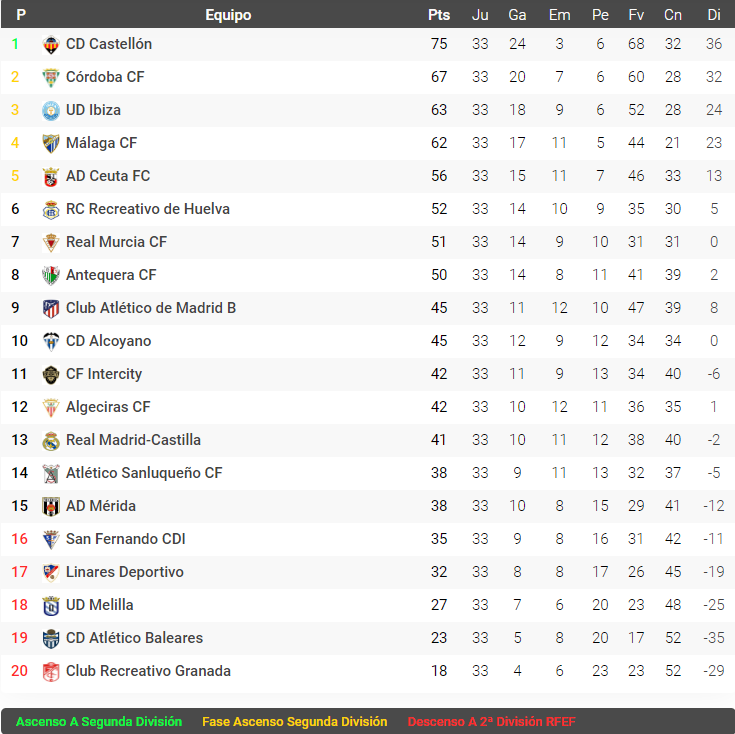Click the Real Madrid-Castilla crest icon
The image size is (735, 734).
pos(51,440)
